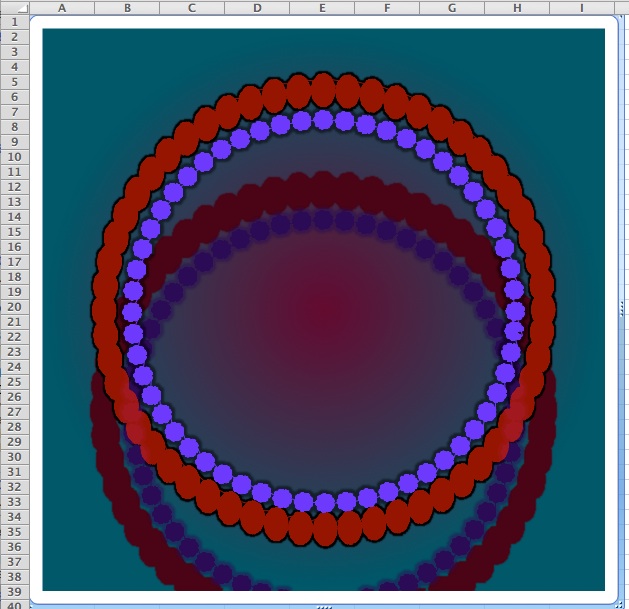The width and height of the screenshot is (629, 609).
Task: Select row 24 header
Action: pyautogui.click(x=14, y=367)
